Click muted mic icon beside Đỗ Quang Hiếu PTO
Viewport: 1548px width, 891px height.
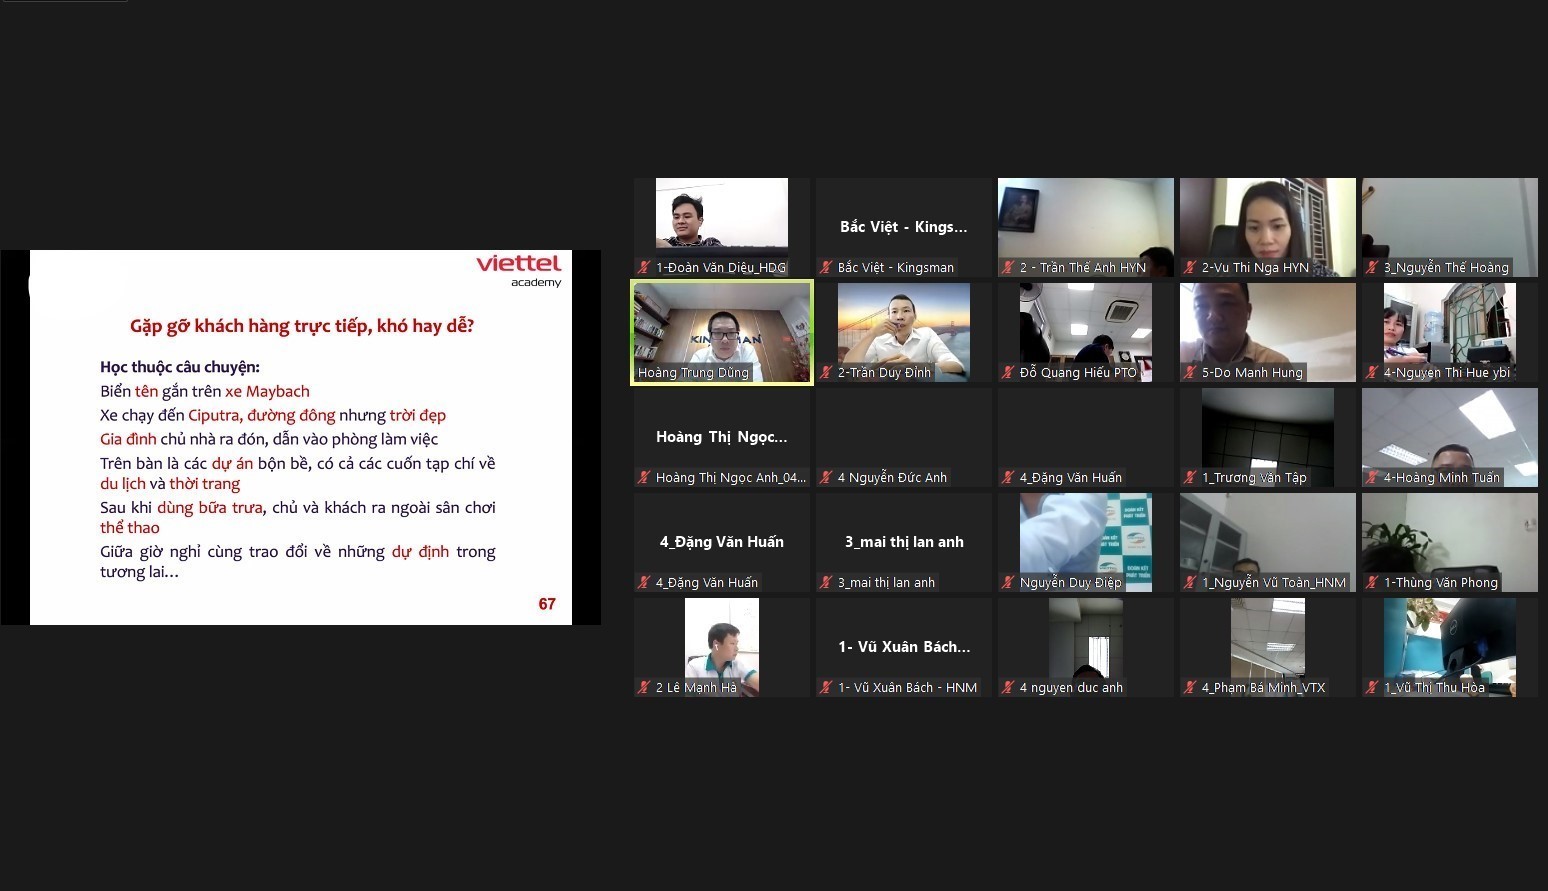point(1008,373)
